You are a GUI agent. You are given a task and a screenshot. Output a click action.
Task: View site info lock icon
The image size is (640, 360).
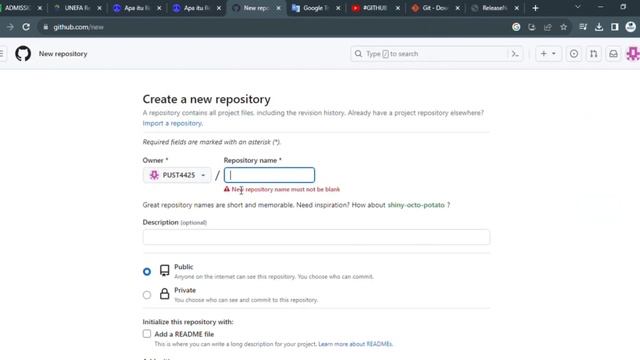point(46,27)
